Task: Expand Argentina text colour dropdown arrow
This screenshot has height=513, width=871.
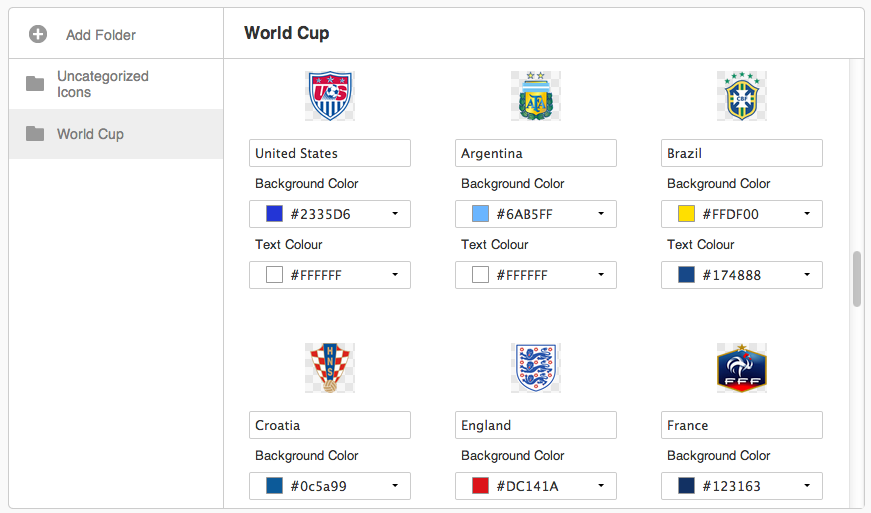Action: [x=601, y=275]
